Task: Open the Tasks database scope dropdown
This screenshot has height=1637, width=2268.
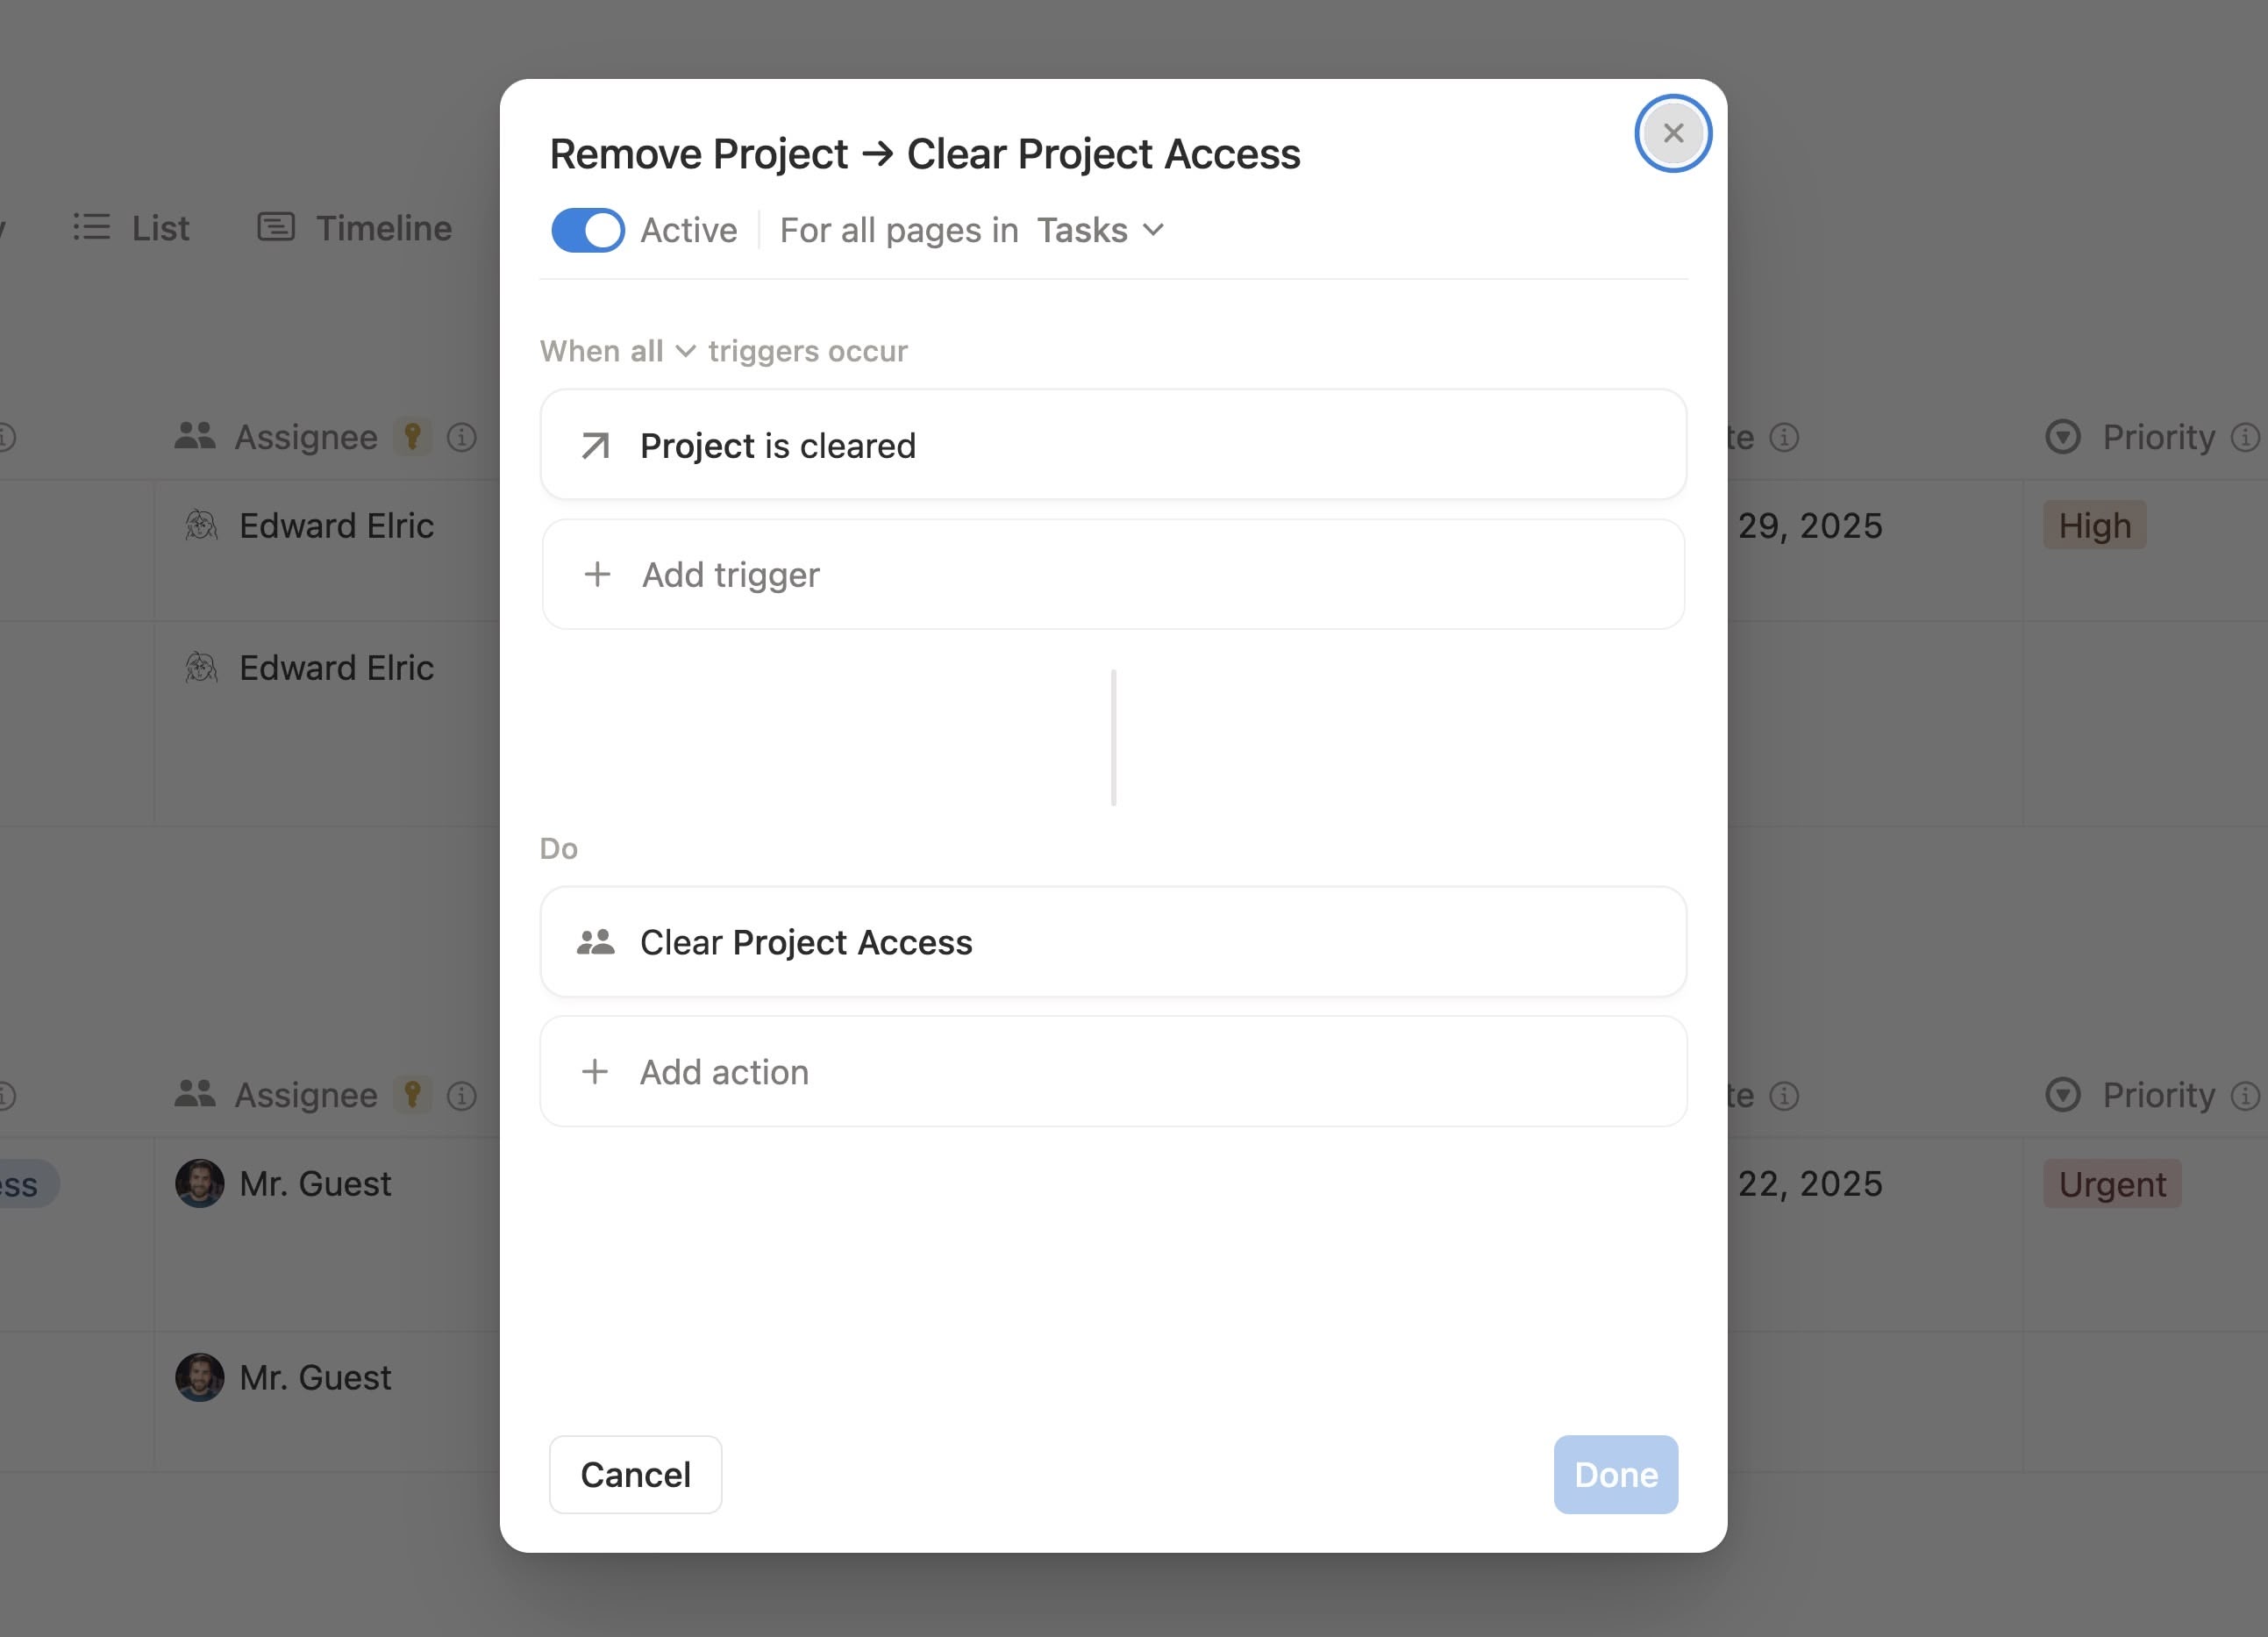Action: point(1099,230)
